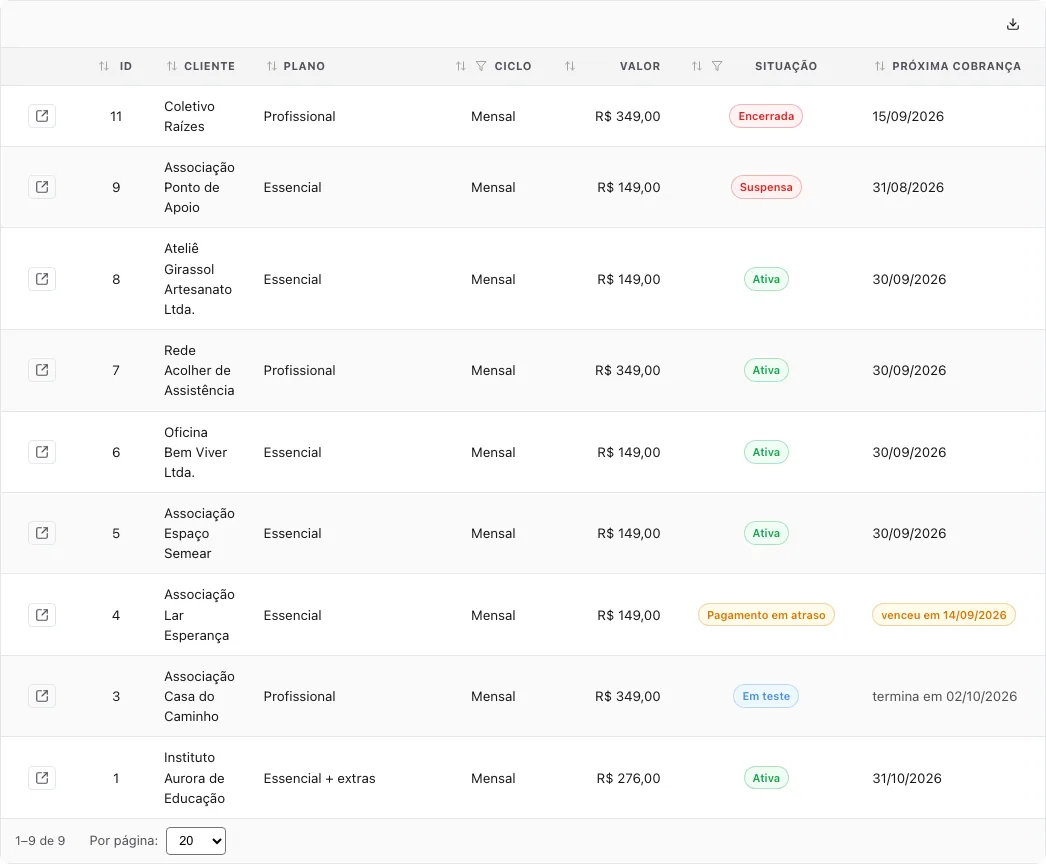Click R$ 349,00 value in Rede Acolher row
1046x864 pixels.
tap(628, 370)
